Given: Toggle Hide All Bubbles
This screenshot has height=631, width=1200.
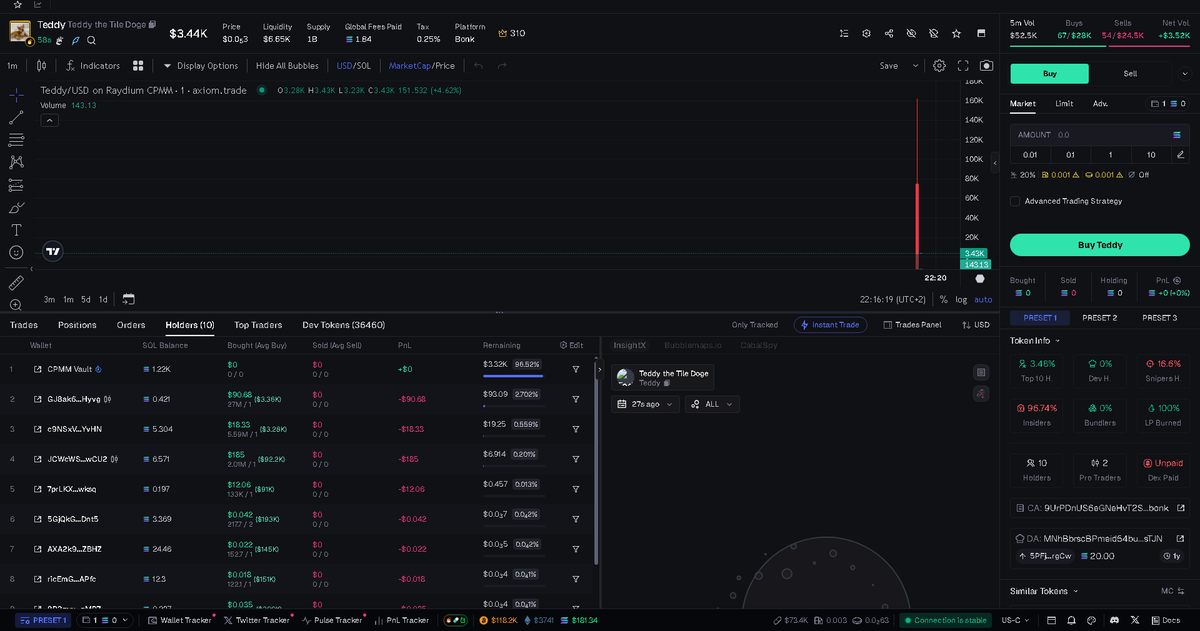Looking at the screenshot, I should click(287, 66).
